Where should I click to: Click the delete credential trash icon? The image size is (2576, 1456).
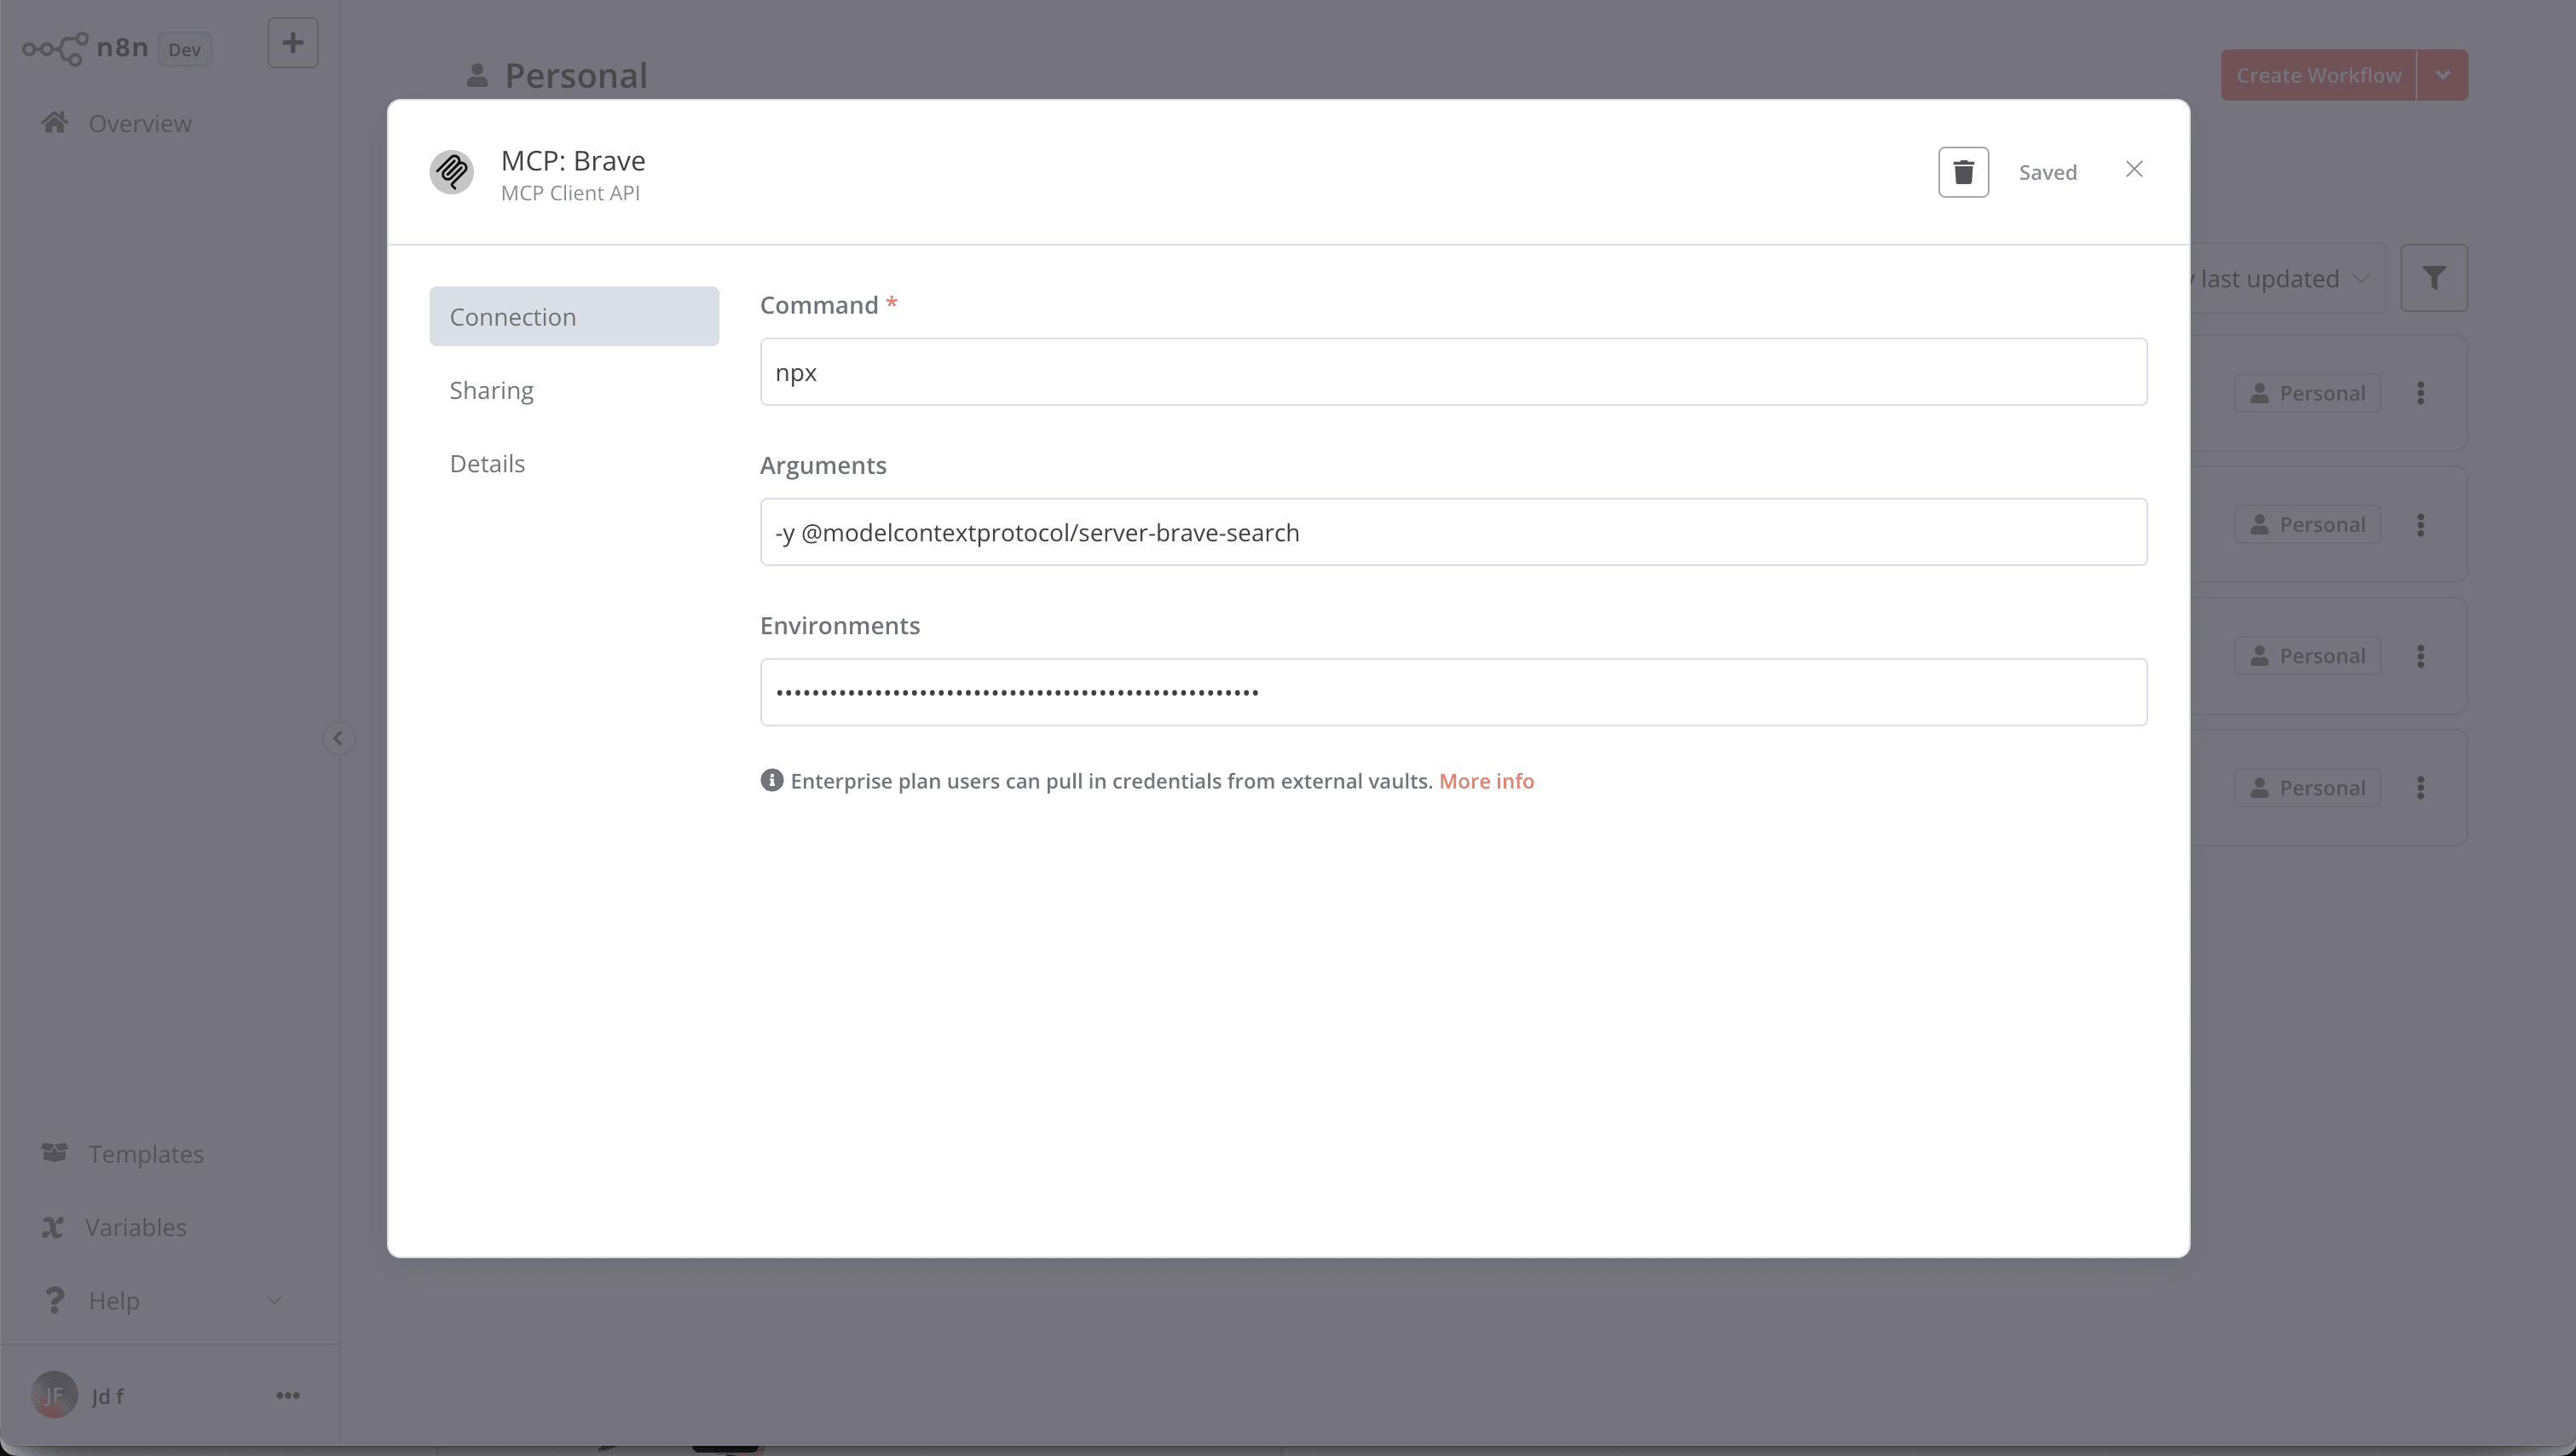click(1962, 171)
